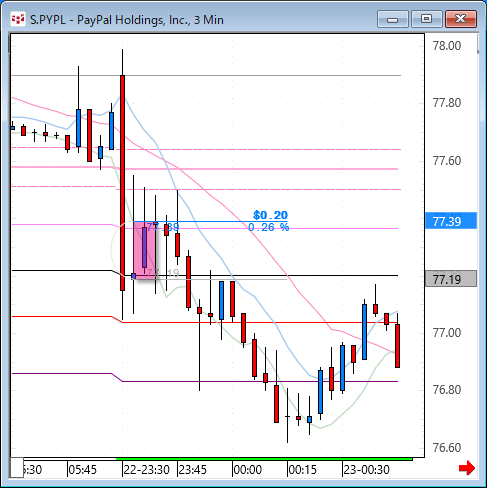This screenshot has width=487, height=488.
Task: Click the 77.60 price axis label
Action: 447,161
